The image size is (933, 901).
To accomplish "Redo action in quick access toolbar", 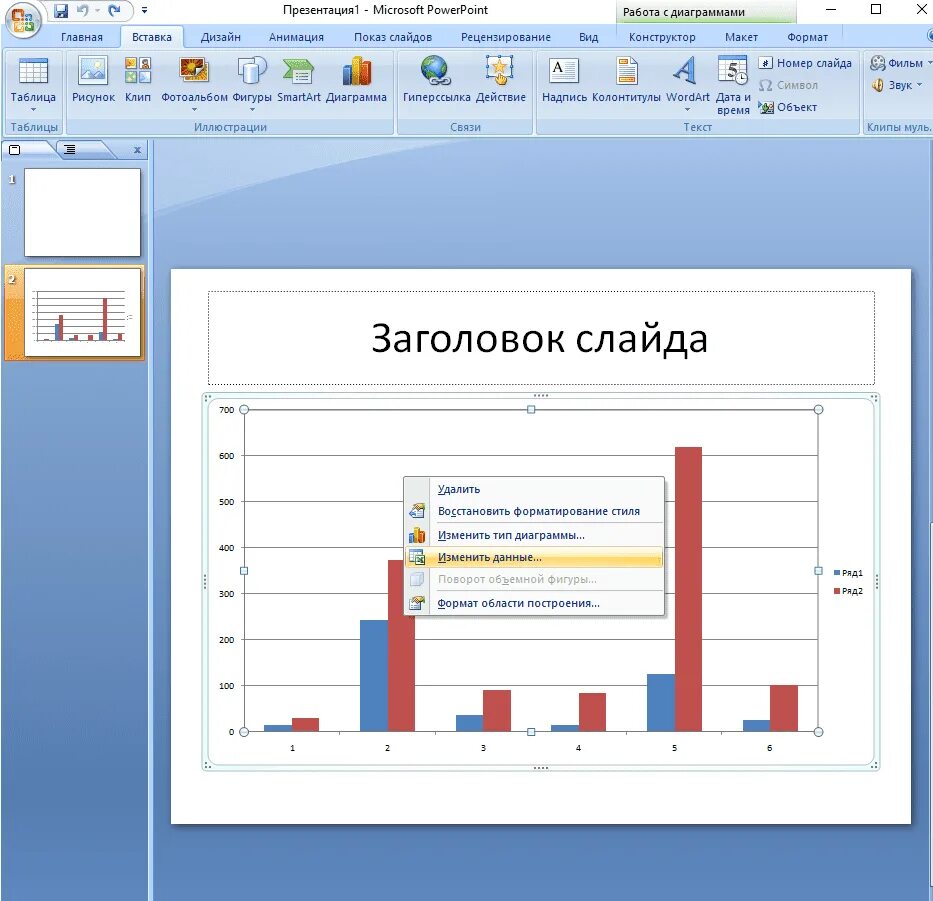I will pyautogui.click(x=114, y=11).
